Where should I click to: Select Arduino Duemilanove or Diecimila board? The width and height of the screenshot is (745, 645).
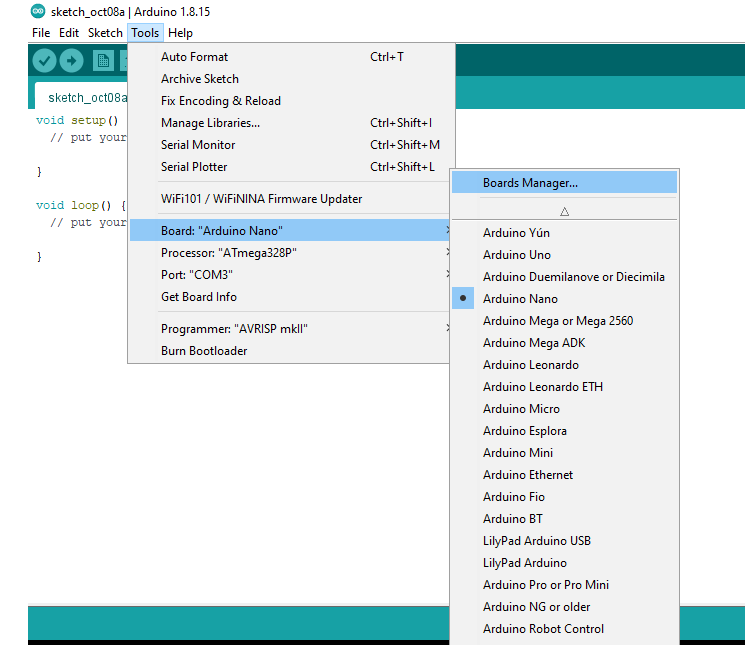564,276
